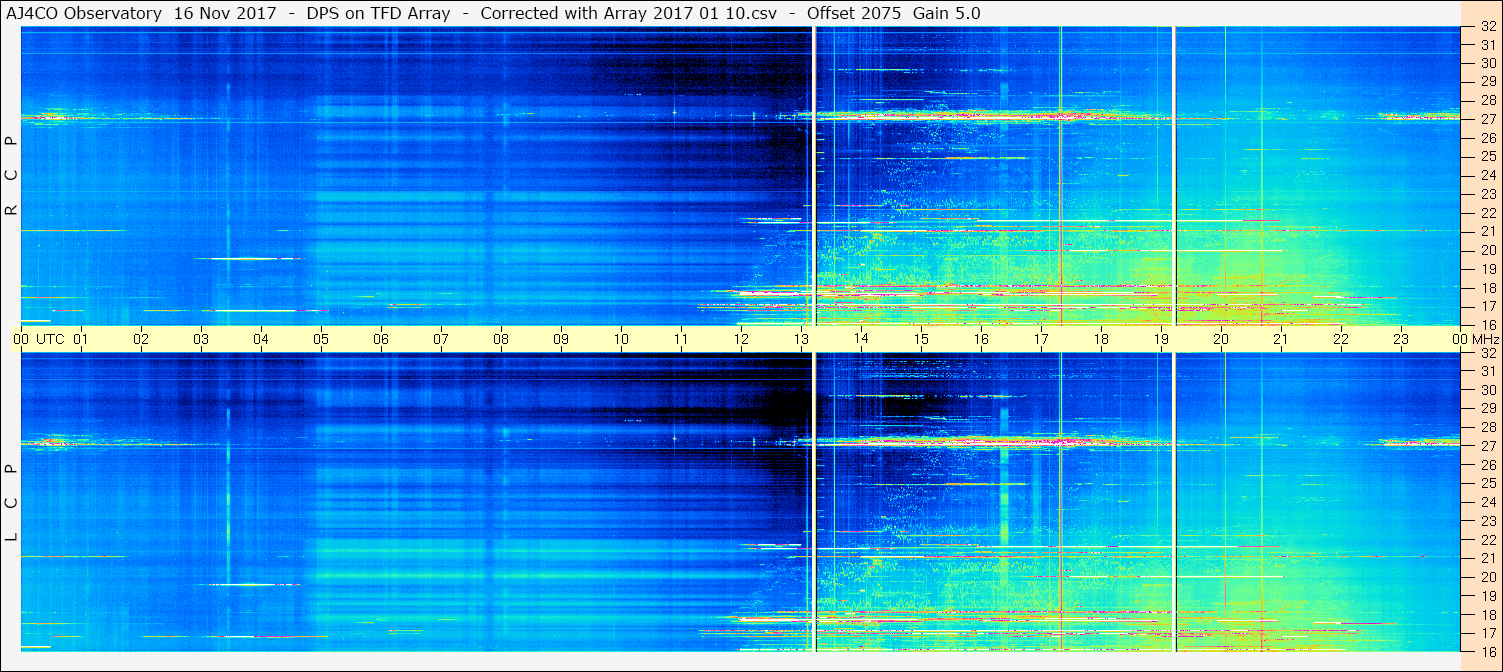
Task: Select the 17 hour tick on time axis
Action: point(1041,339)
